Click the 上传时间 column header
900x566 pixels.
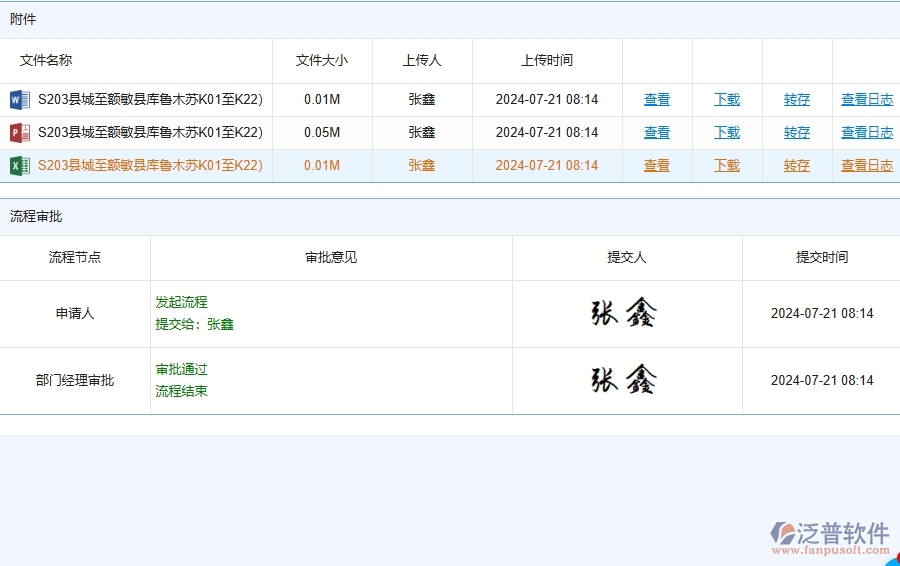click(x=547, y=60)
